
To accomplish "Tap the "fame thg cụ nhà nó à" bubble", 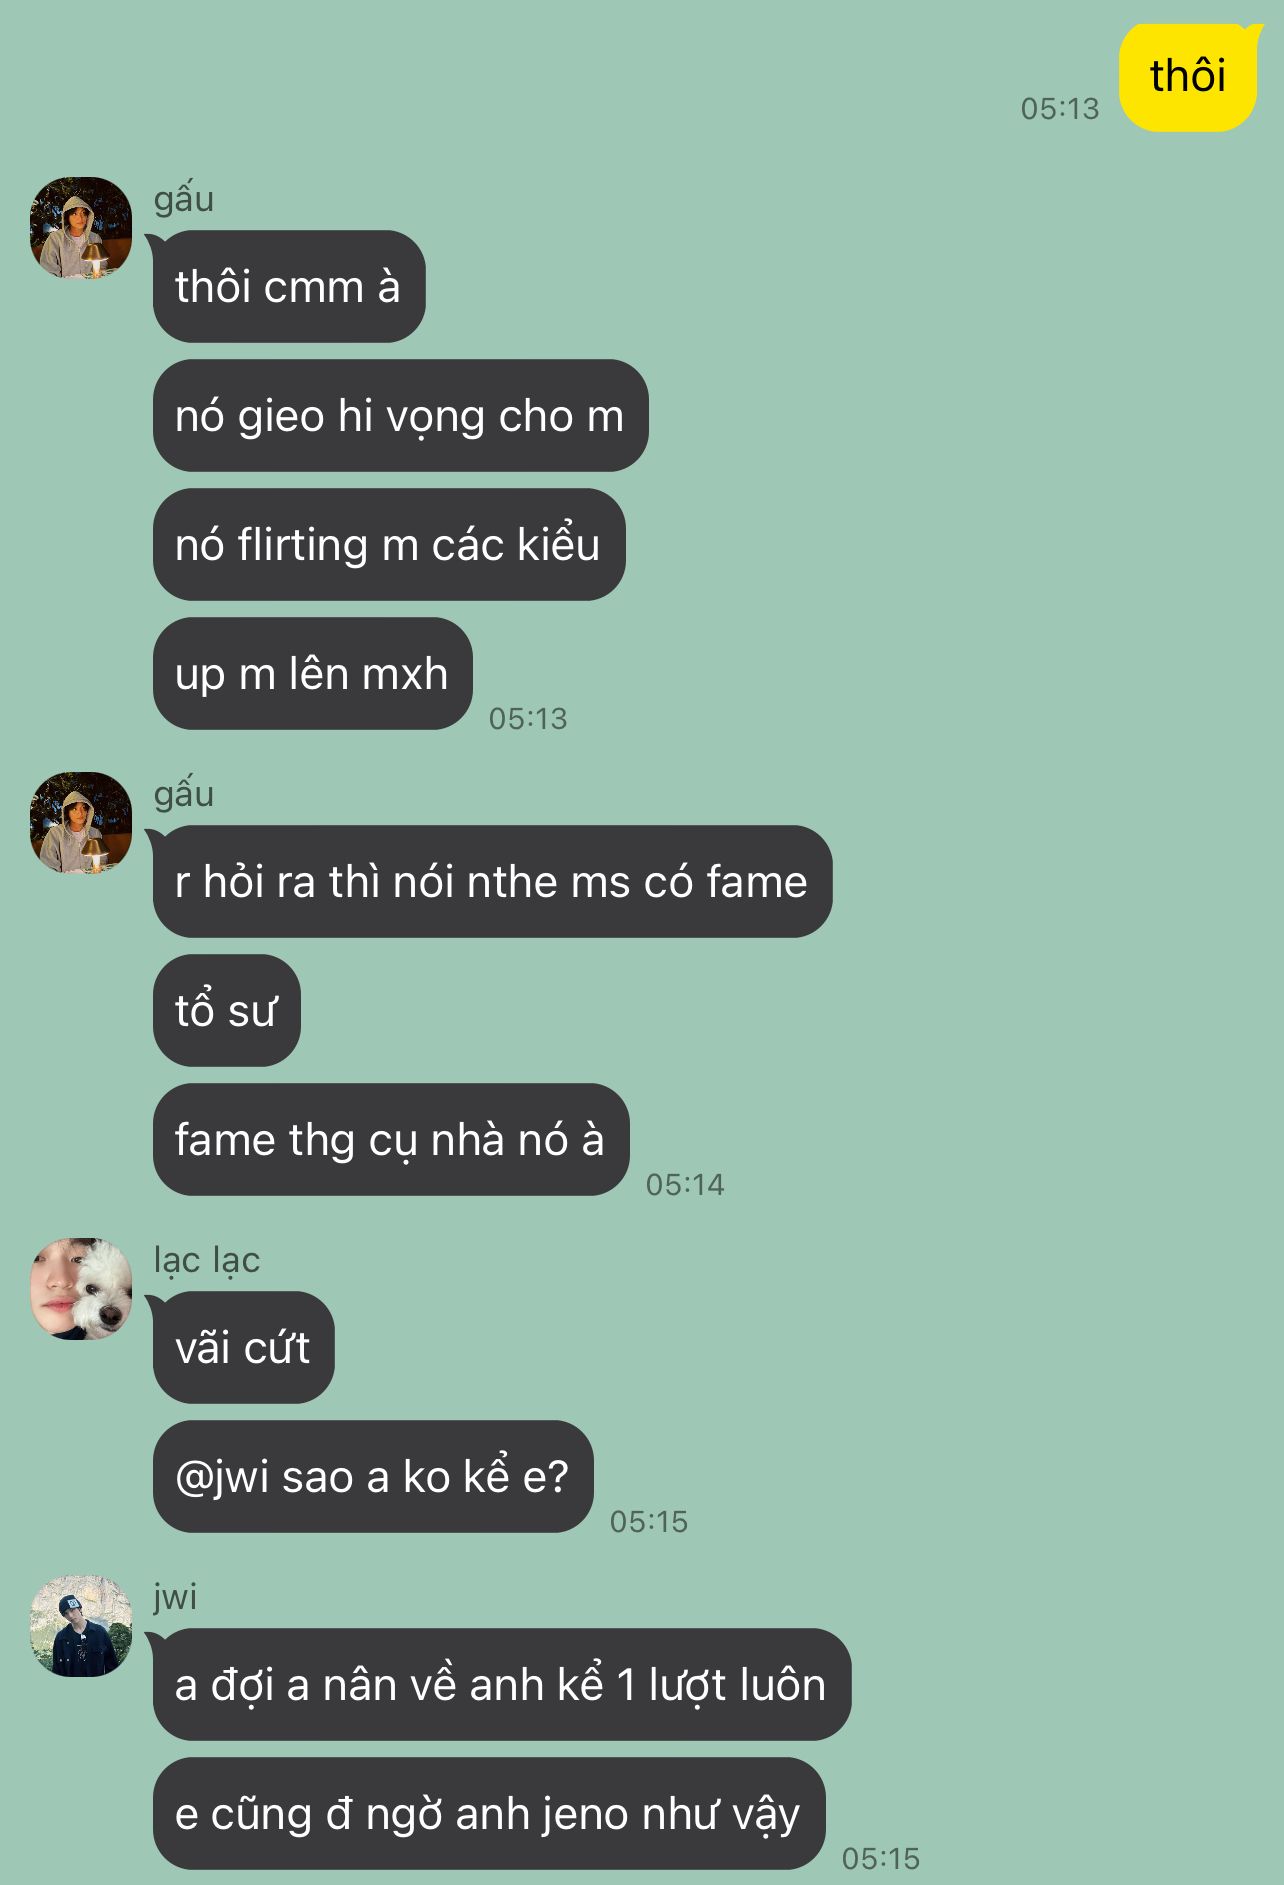I will coord(391,1140).
